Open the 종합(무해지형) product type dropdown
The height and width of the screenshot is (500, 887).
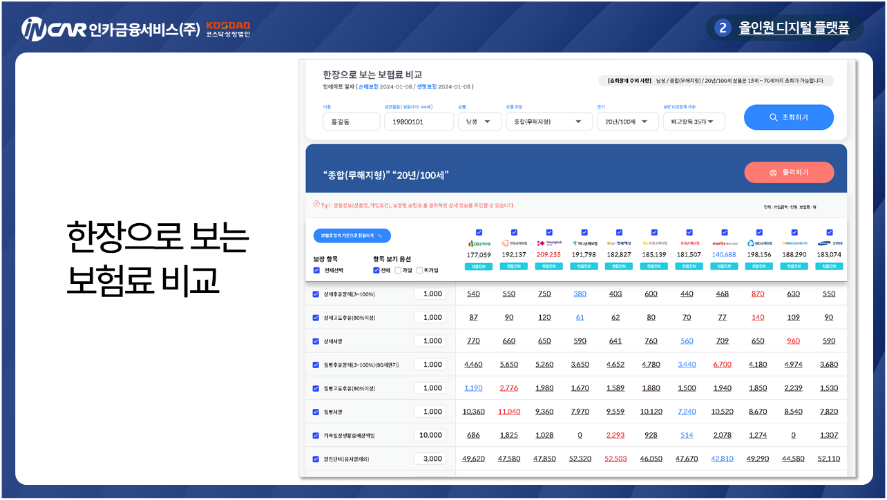click(549, 122)
